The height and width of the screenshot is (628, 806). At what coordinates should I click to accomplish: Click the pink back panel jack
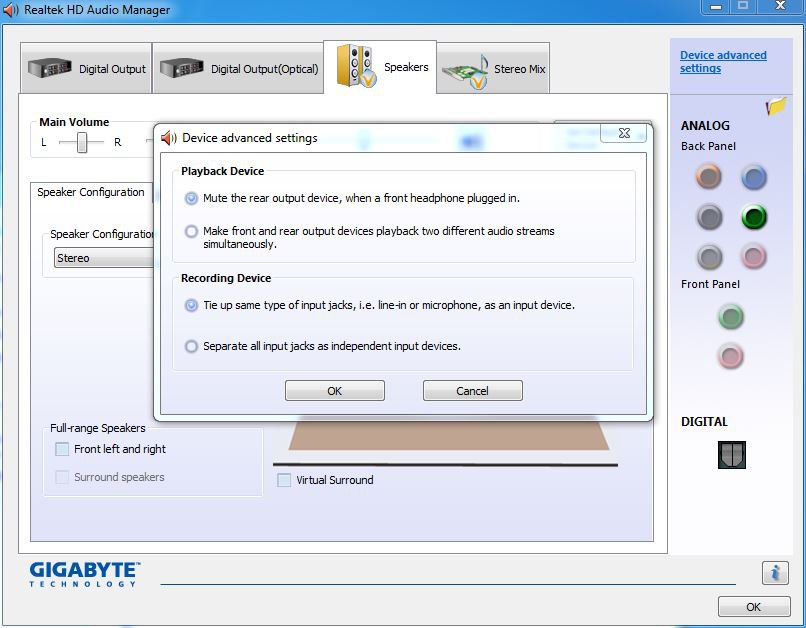(754, 257)
